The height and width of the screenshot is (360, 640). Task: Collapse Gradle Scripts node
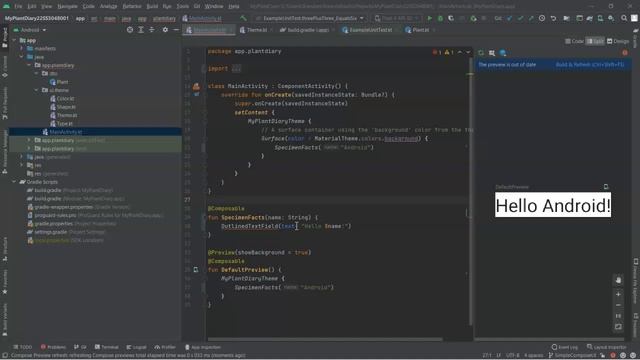[15, 182]
